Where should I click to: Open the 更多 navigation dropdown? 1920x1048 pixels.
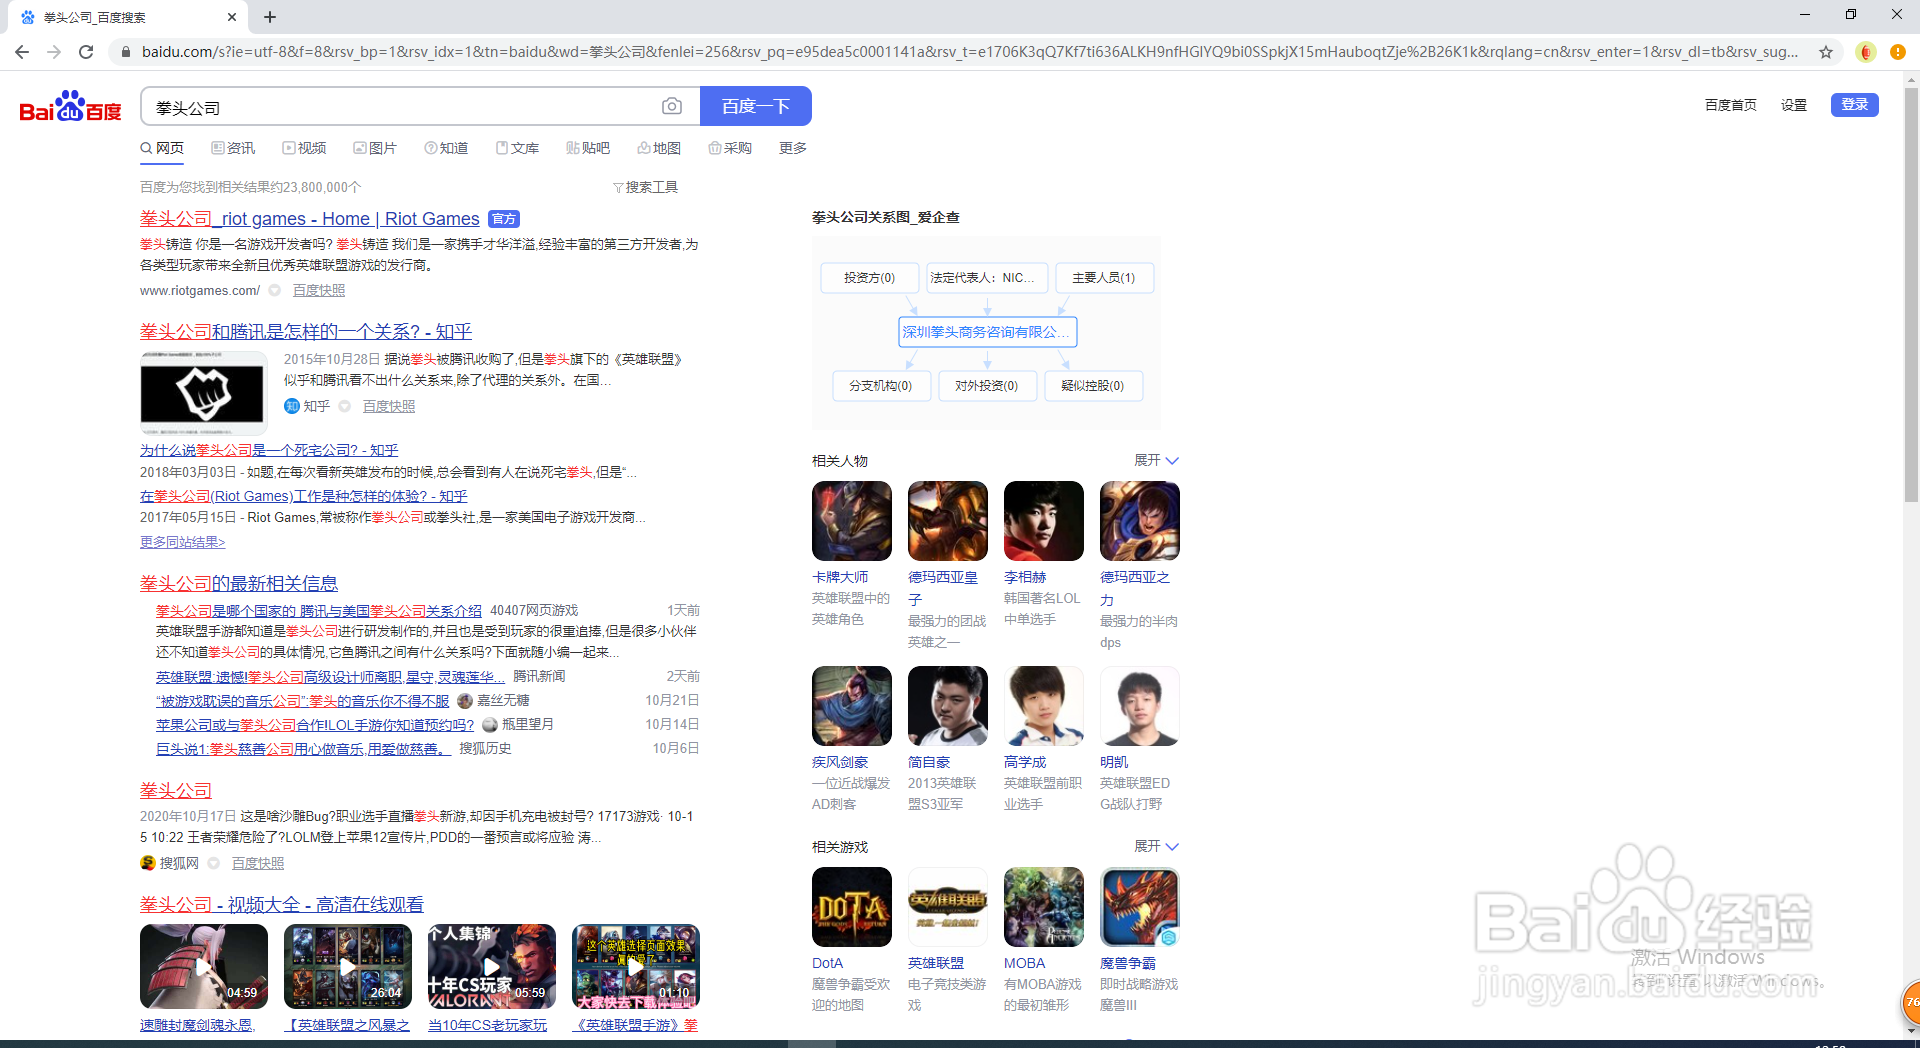click(x=791, y=147)
